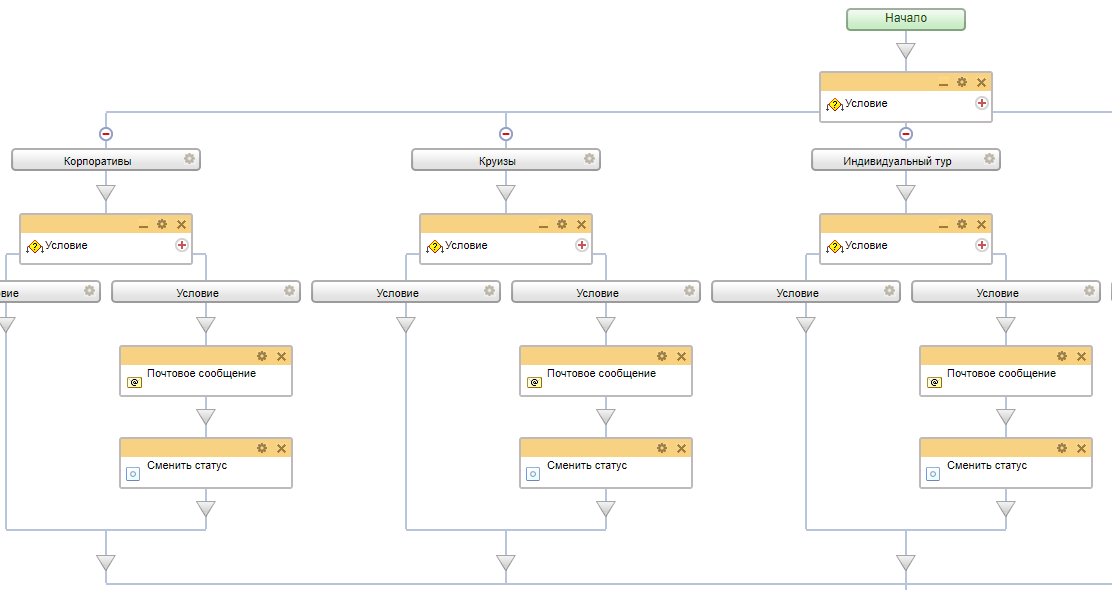The height and width of the screenshot is (590, 1112).
Task: Click arrow between Почтовое сообщение and Сменить статус in Круизы
Action: coord(606,417)
